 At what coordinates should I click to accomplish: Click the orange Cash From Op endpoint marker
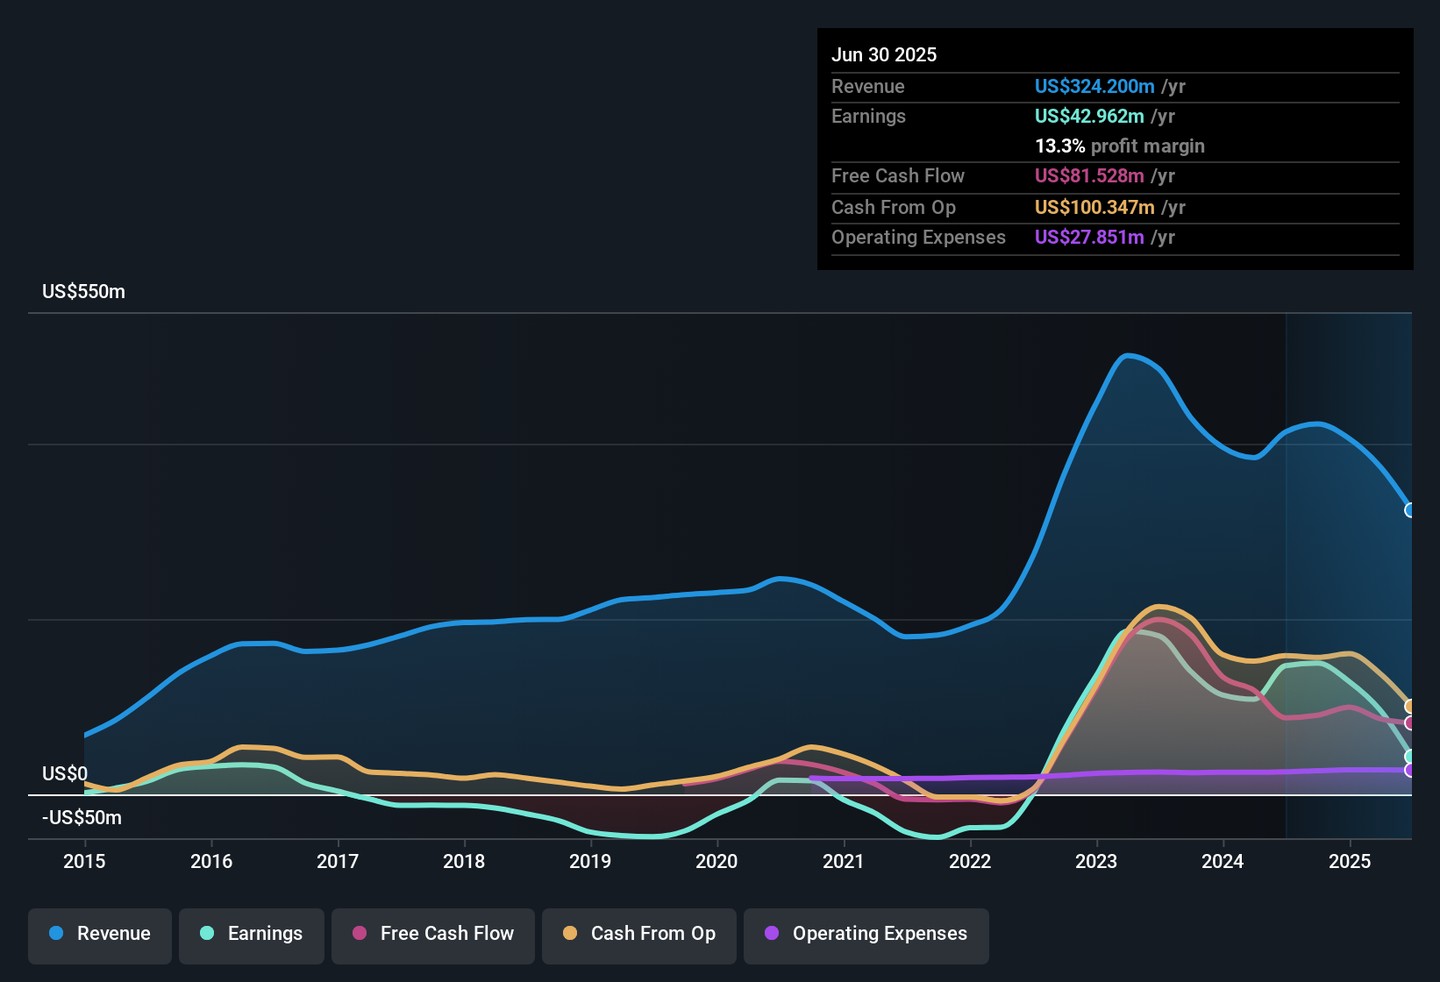(1410, 706)
